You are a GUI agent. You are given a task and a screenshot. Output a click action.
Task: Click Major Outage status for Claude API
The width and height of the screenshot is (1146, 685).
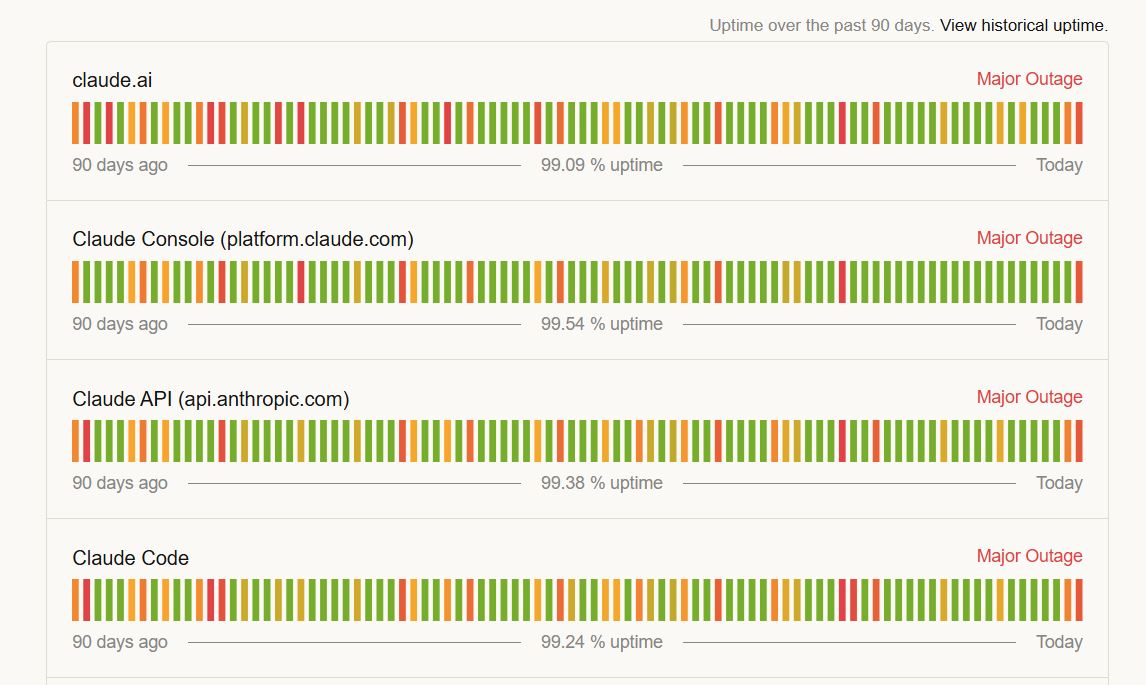click(1029, 397)
